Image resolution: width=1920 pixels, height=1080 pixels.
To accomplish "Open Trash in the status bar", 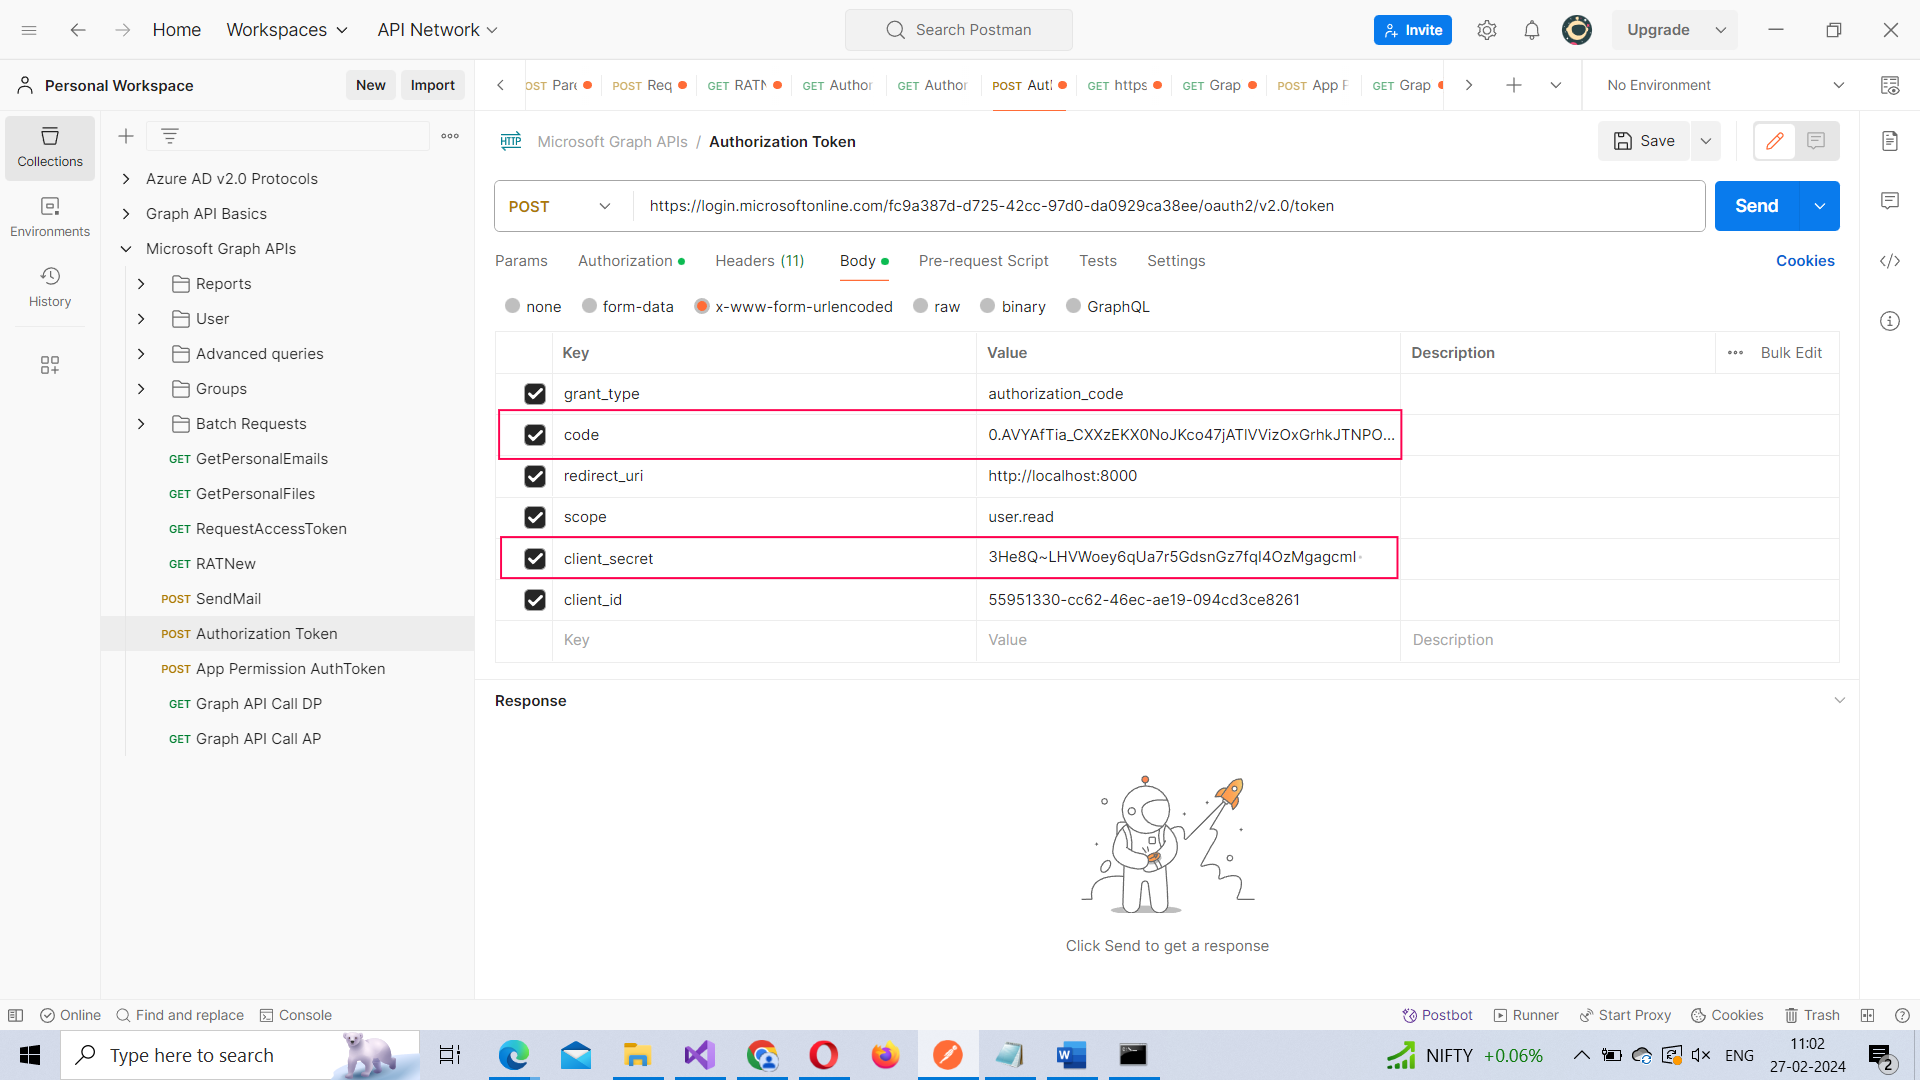I will pyautogui.click(x=1812, y=1015).
